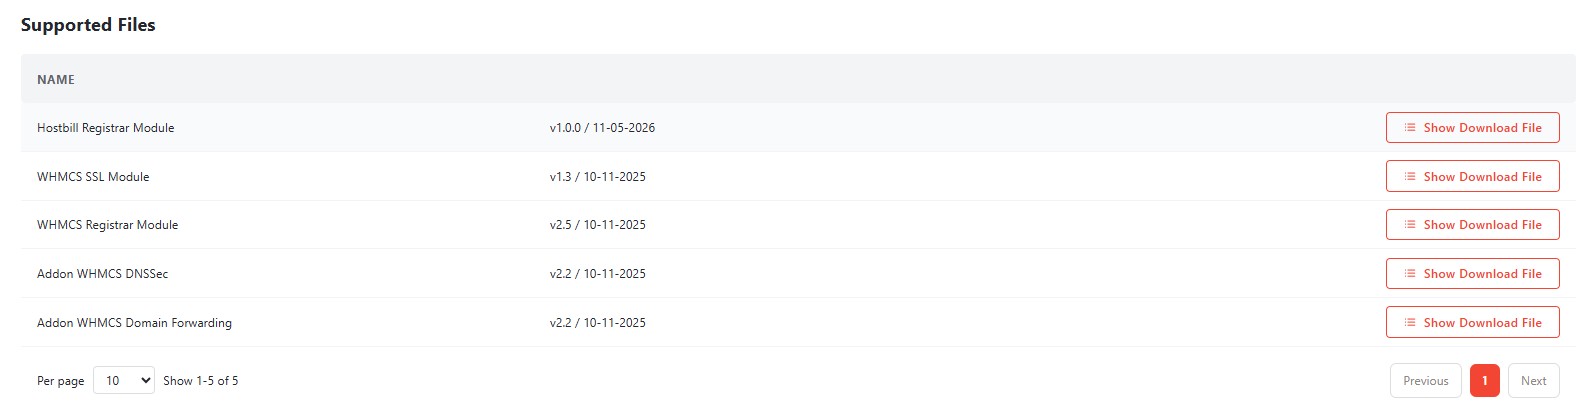
Task: Select the Addon WHMCS Domain Forwarding row name
Action: 134,323
